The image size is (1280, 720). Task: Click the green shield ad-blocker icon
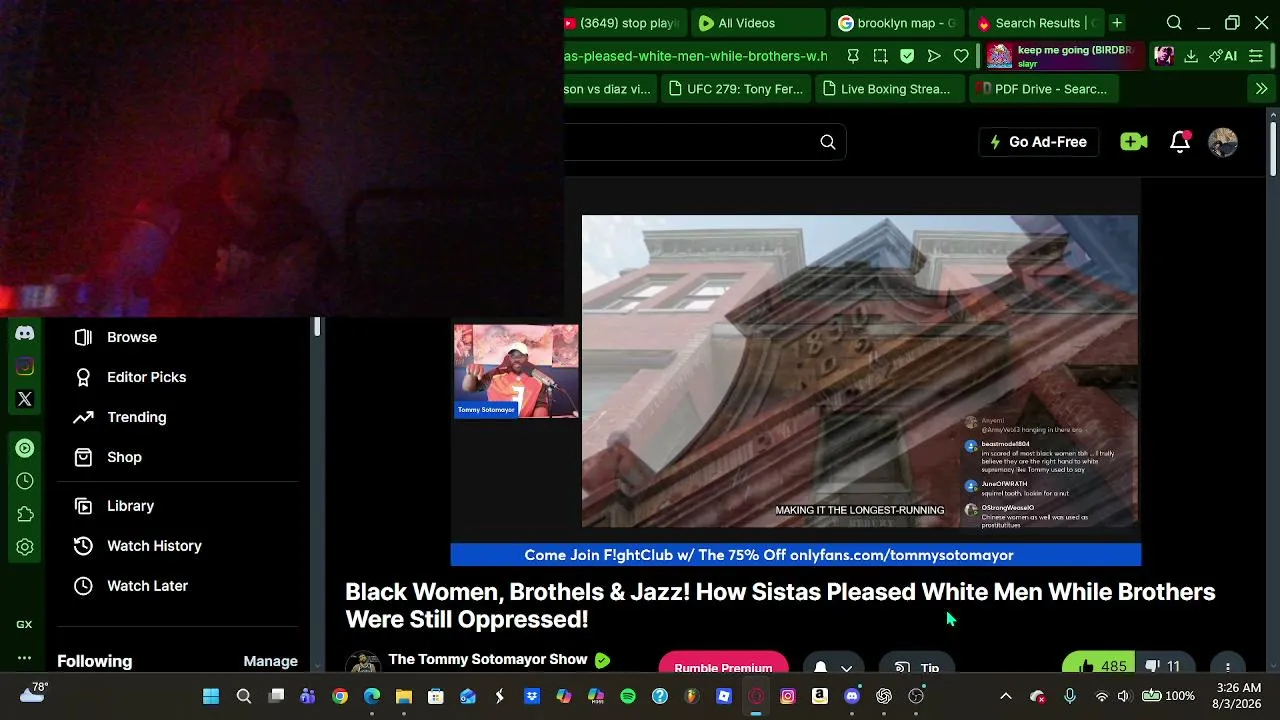907,56
